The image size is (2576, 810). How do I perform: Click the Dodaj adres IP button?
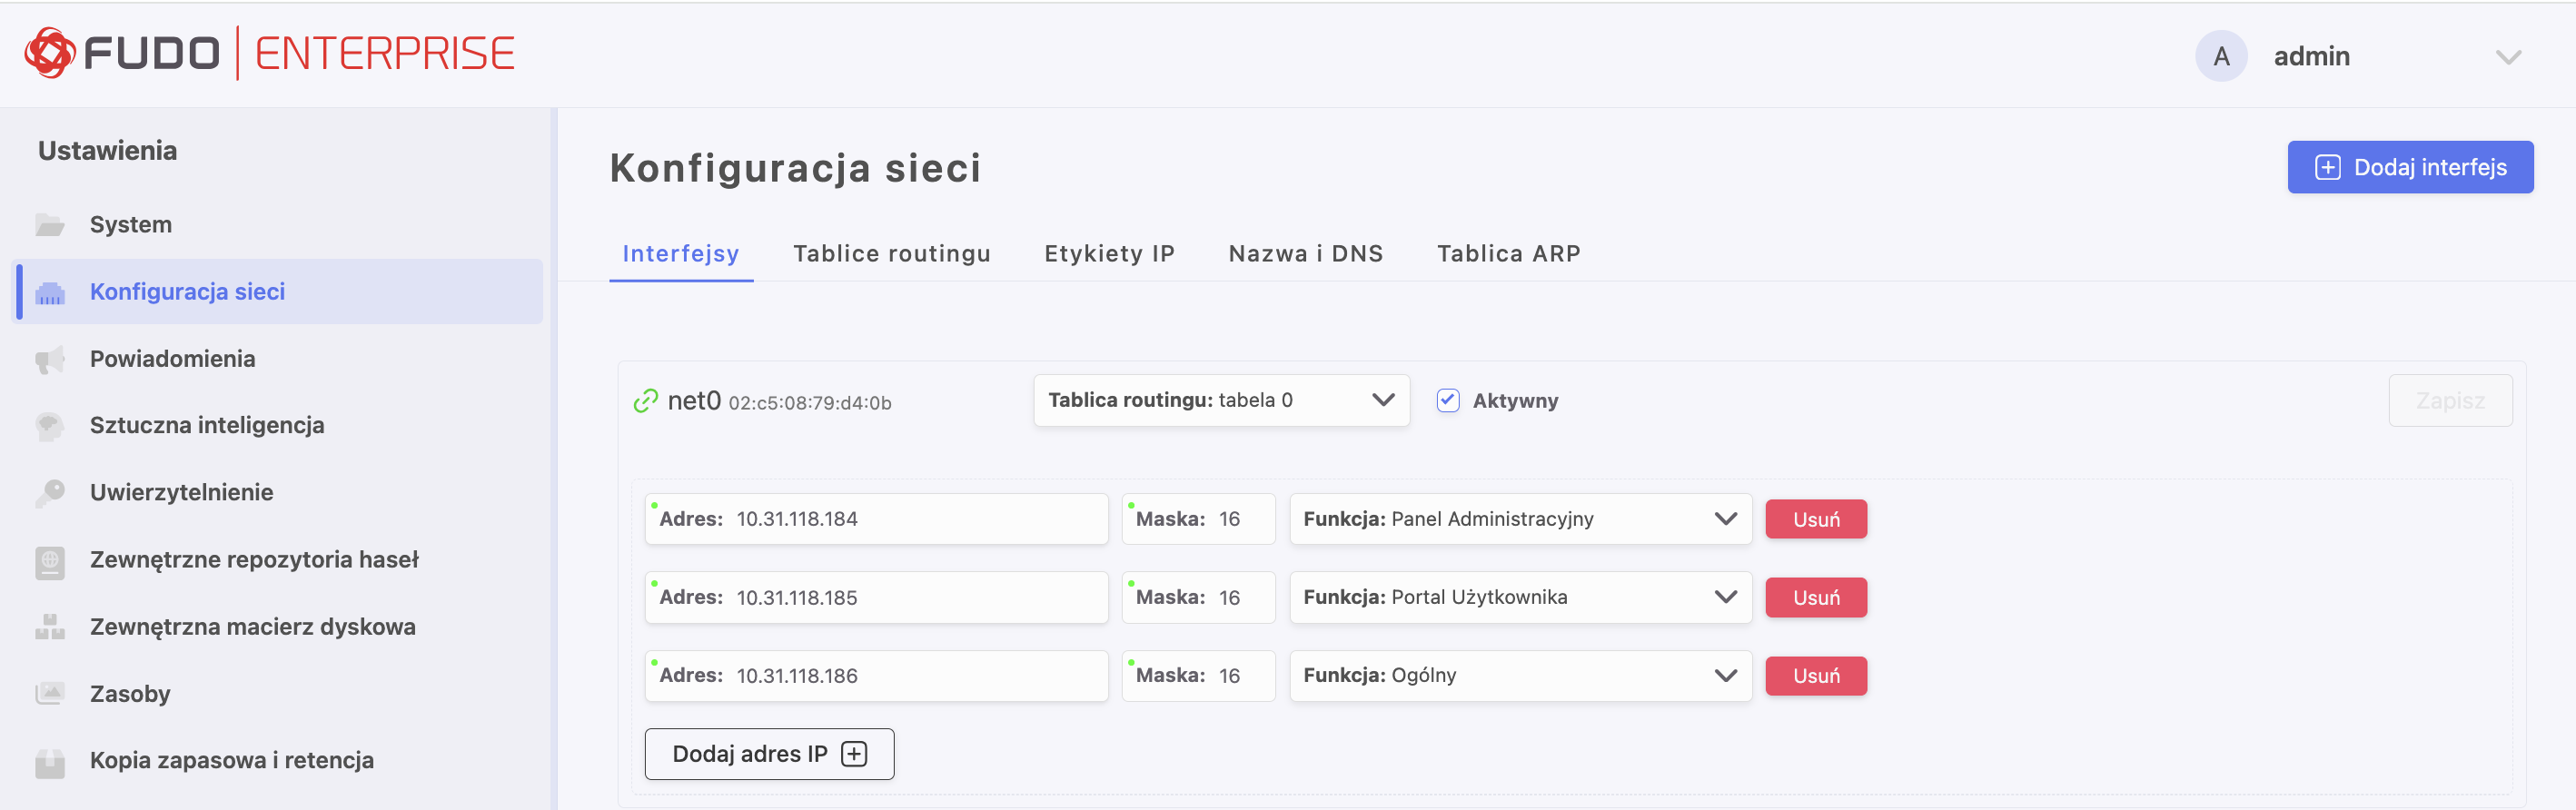pos(769,754)
